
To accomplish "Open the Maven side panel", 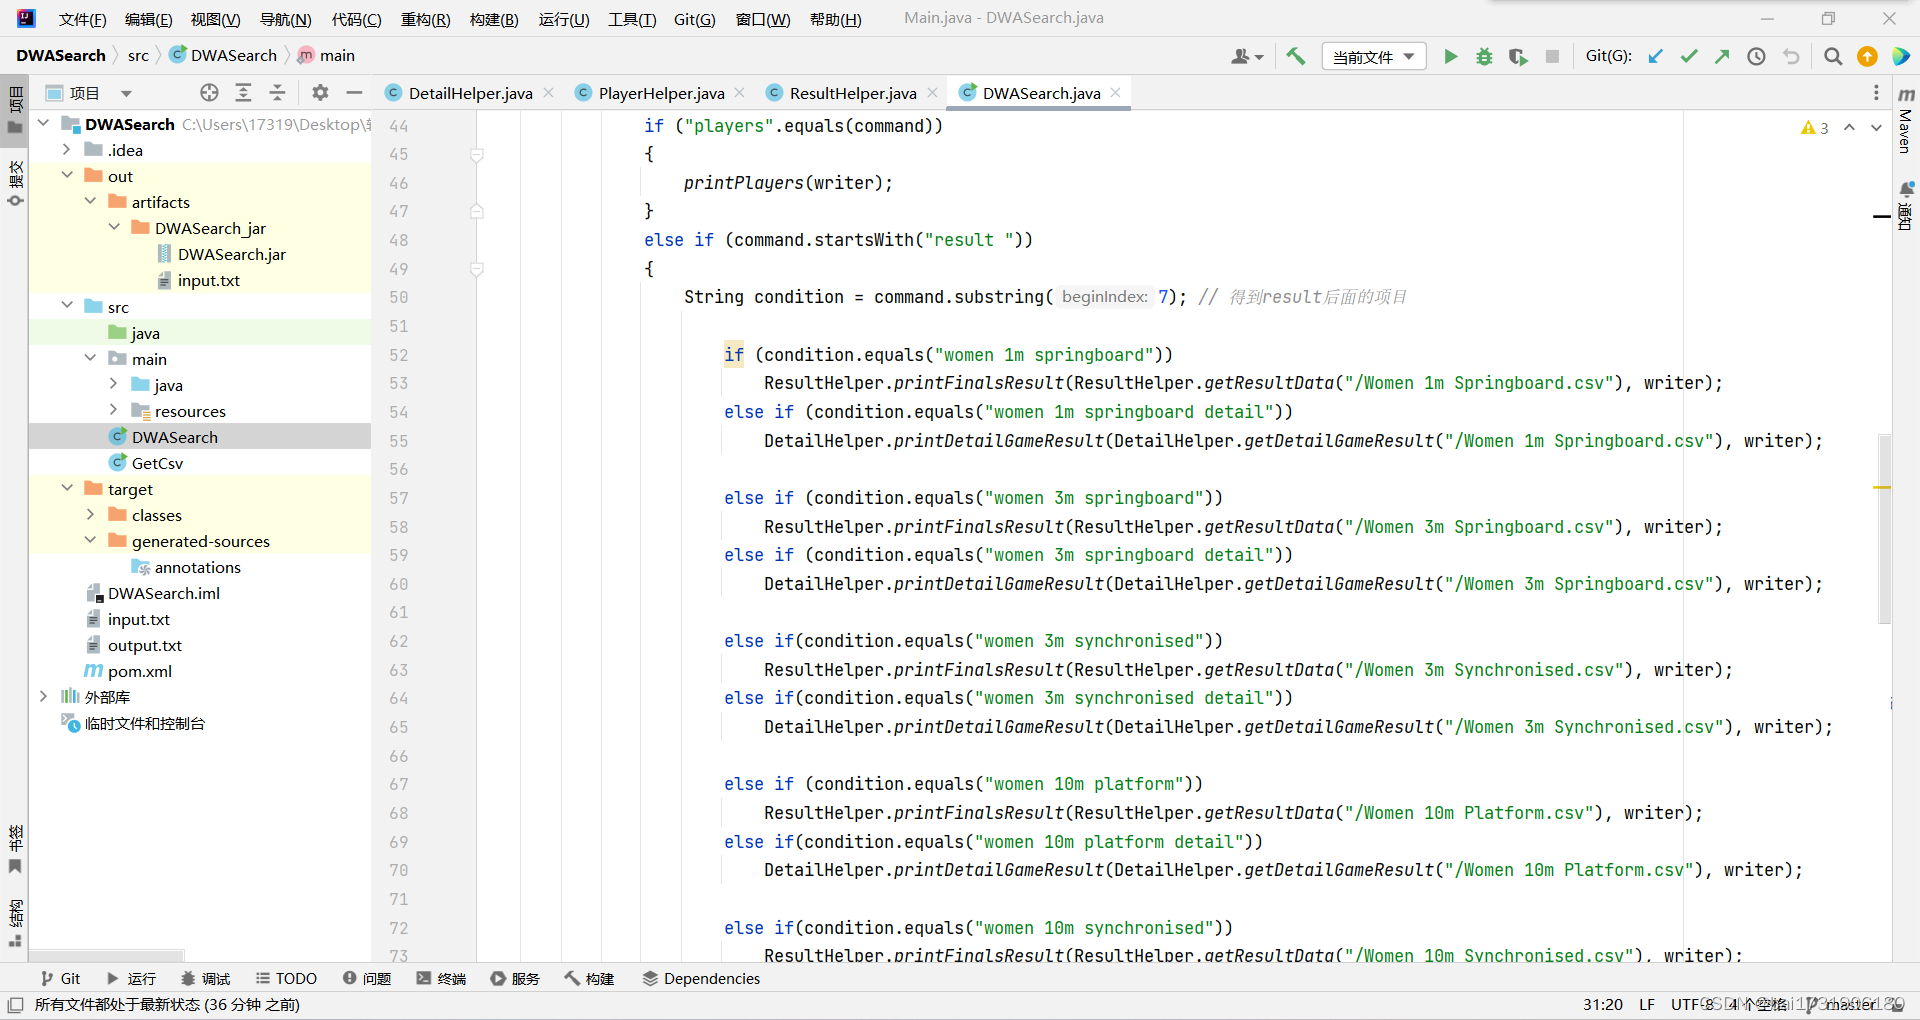I will coord(1906,120).
